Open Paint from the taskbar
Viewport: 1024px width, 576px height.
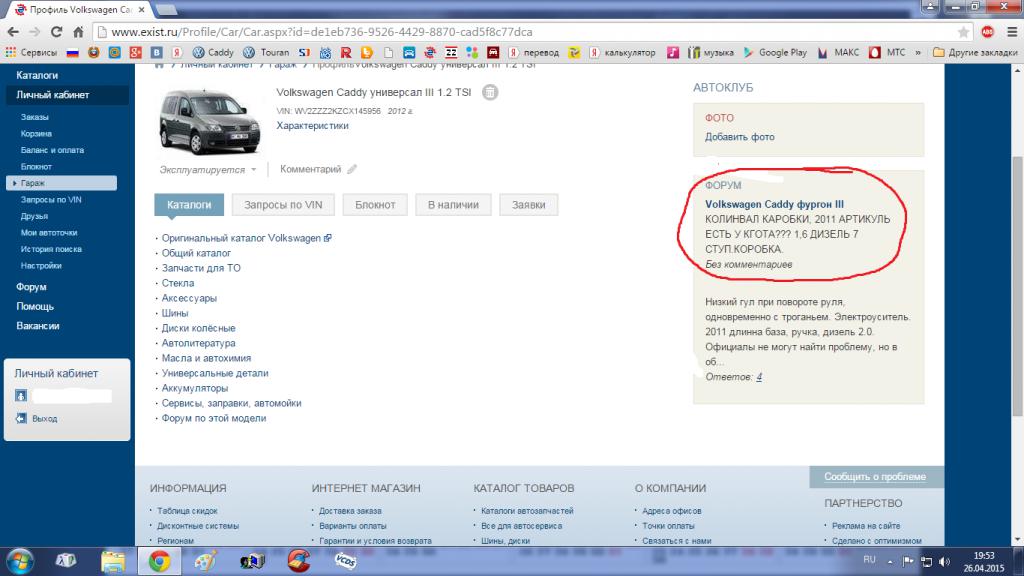[x=205, y=561]
